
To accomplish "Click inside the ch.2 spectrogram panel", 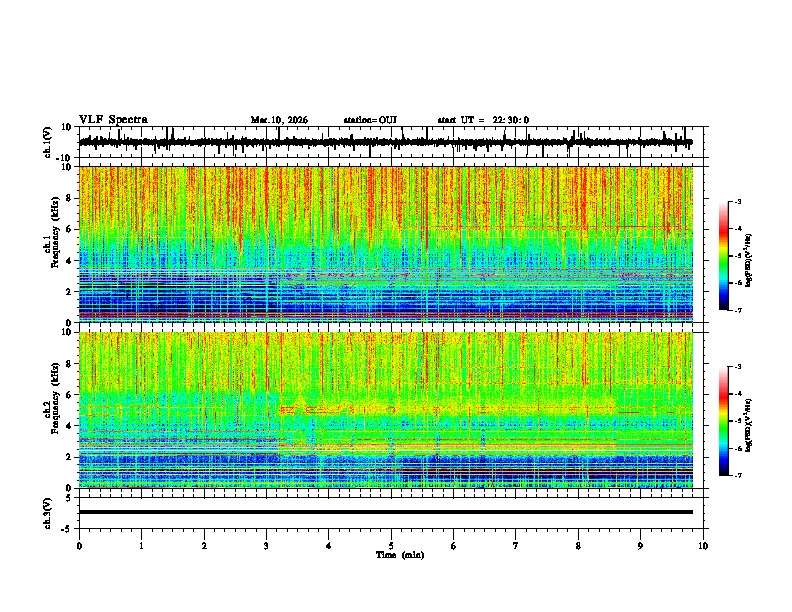I will click(386, 410).
